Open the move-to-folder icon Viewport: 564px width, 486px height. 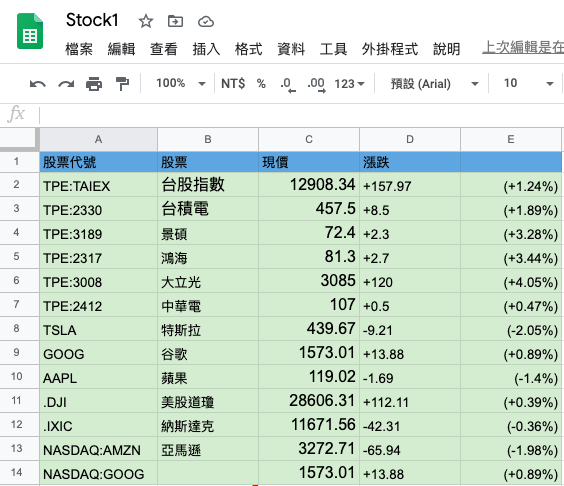coord(176,22)
